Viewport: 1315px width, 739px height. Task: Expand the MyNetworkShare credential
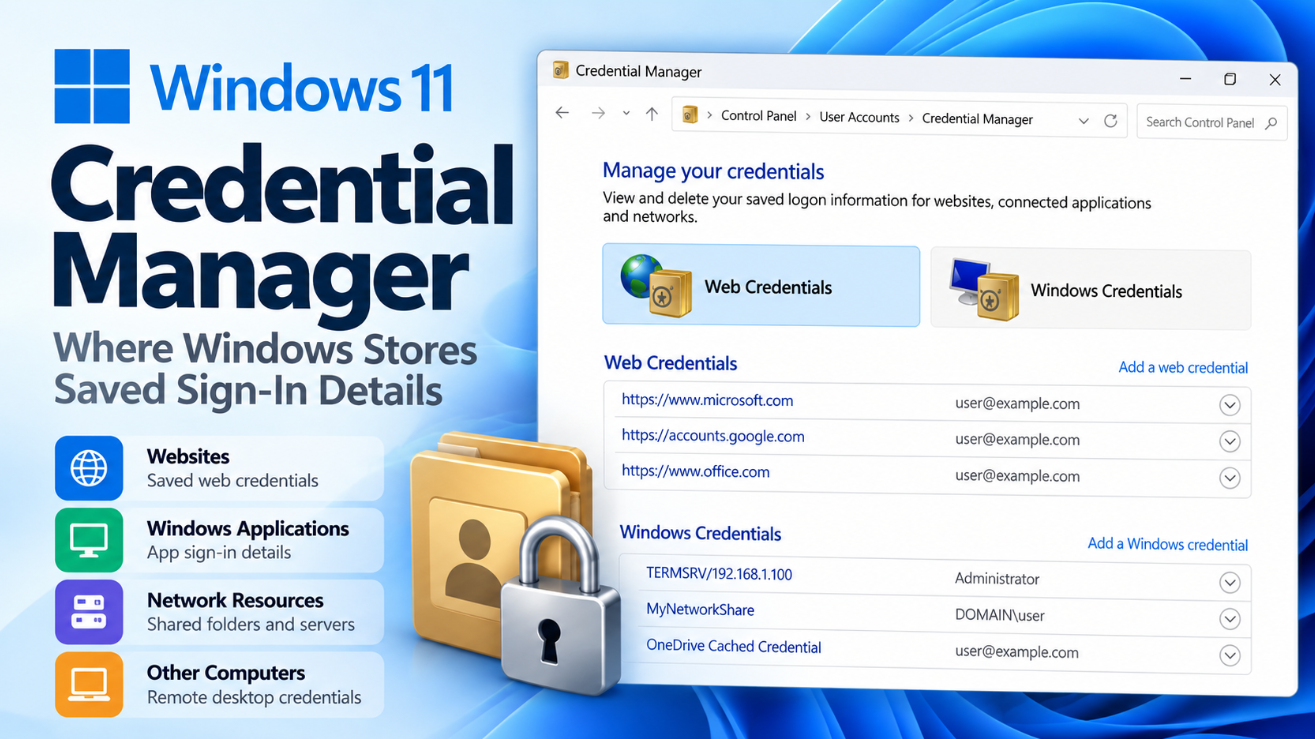(1230, 619)
